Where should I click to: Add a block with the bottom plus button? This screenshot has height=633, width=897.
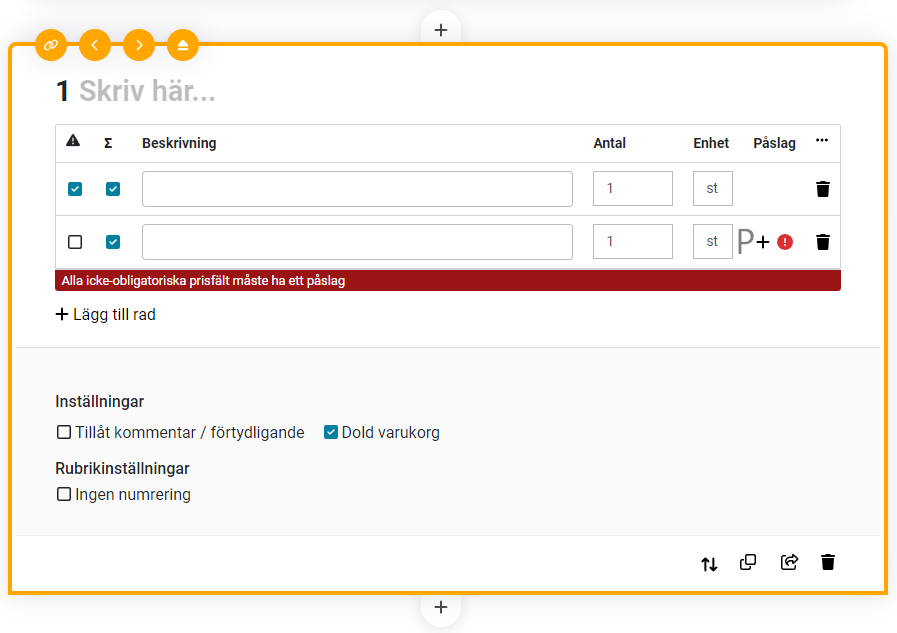[440, 607]
